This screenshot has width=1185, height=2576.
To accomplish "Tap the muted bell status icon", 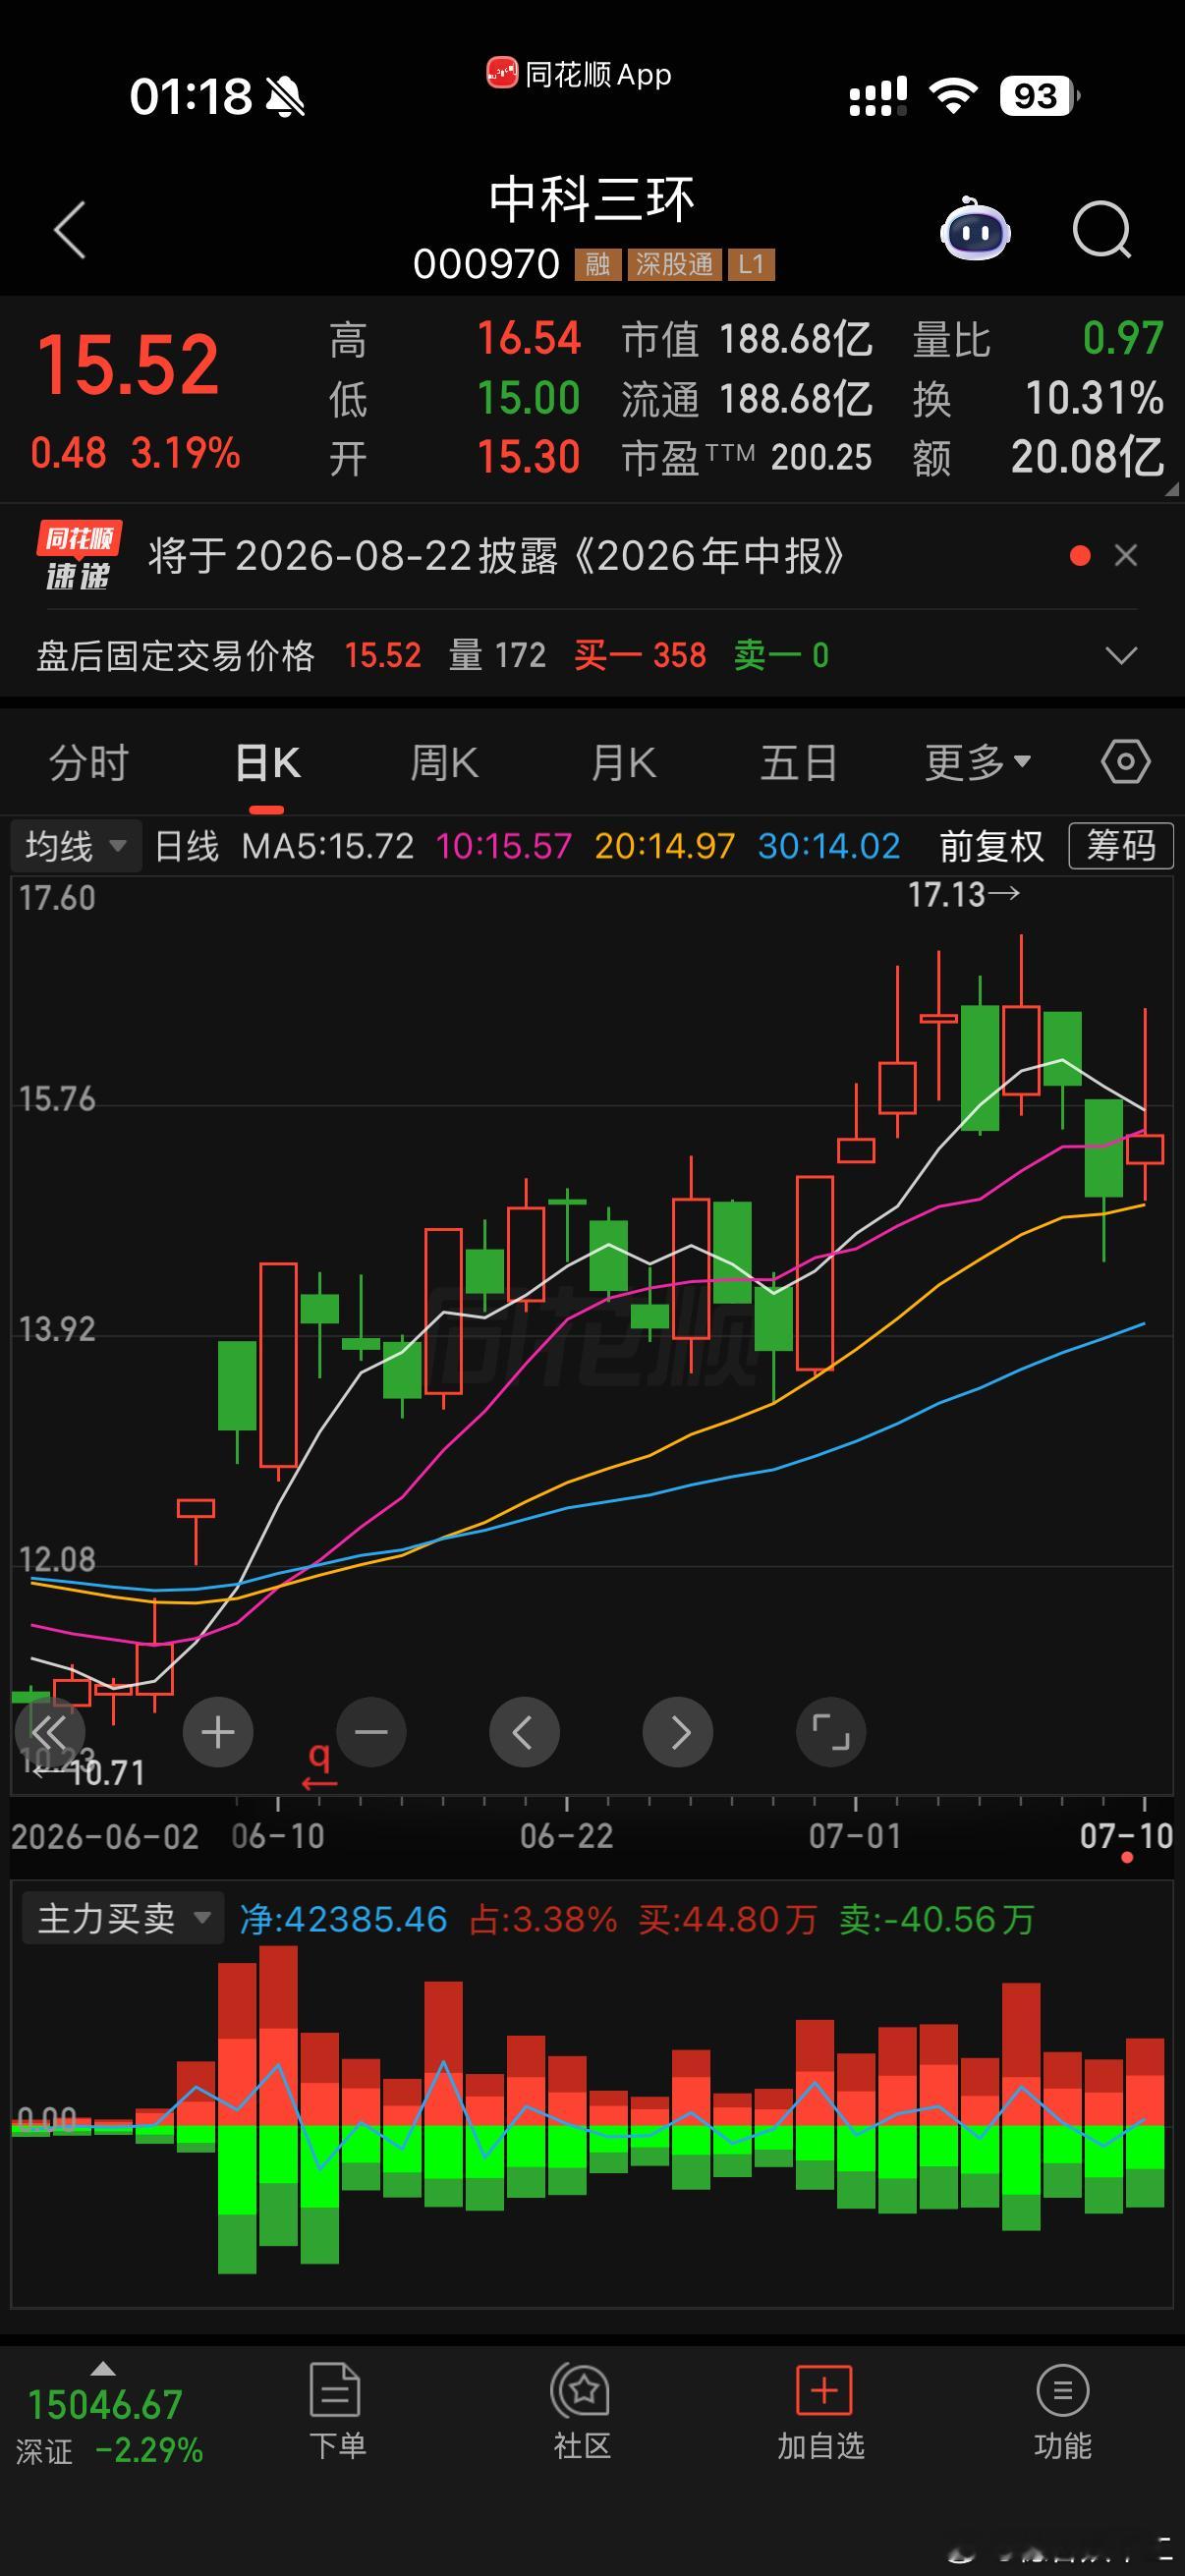I will [x=285, y=97].
